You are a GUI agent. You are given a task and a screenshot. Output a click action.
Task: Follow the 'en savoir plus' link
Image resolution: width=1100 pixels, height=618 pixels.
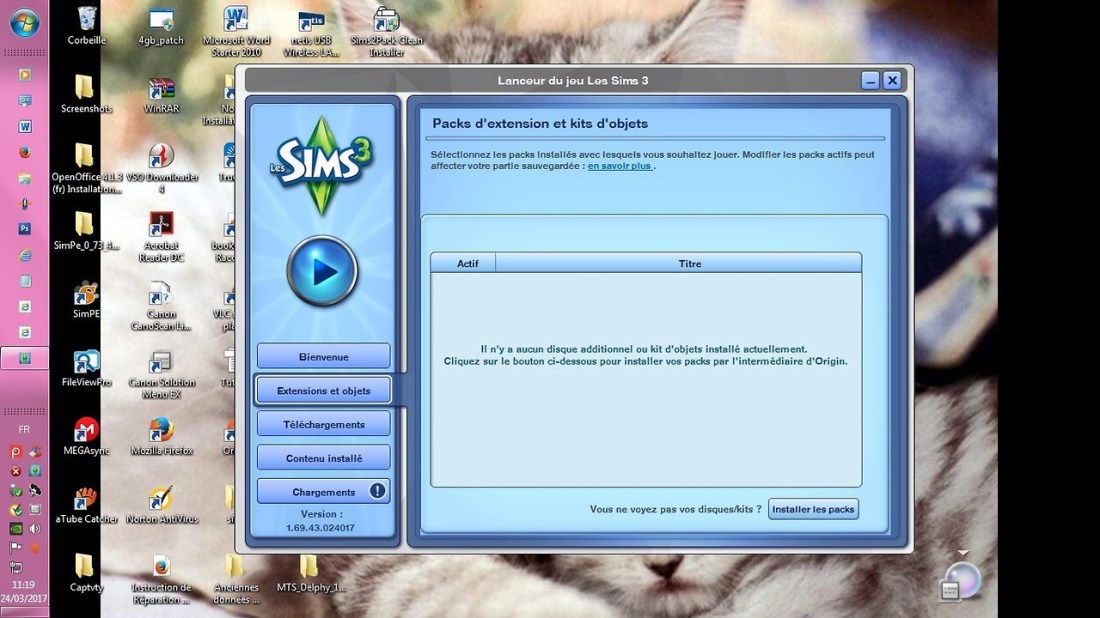[620, 167]
